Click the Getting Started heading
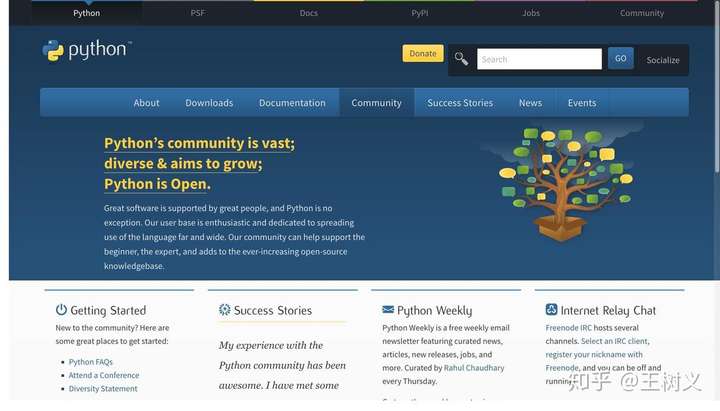The height and width of the screenshot is (411, 720). pyautogui.click(x=108, y=310)
